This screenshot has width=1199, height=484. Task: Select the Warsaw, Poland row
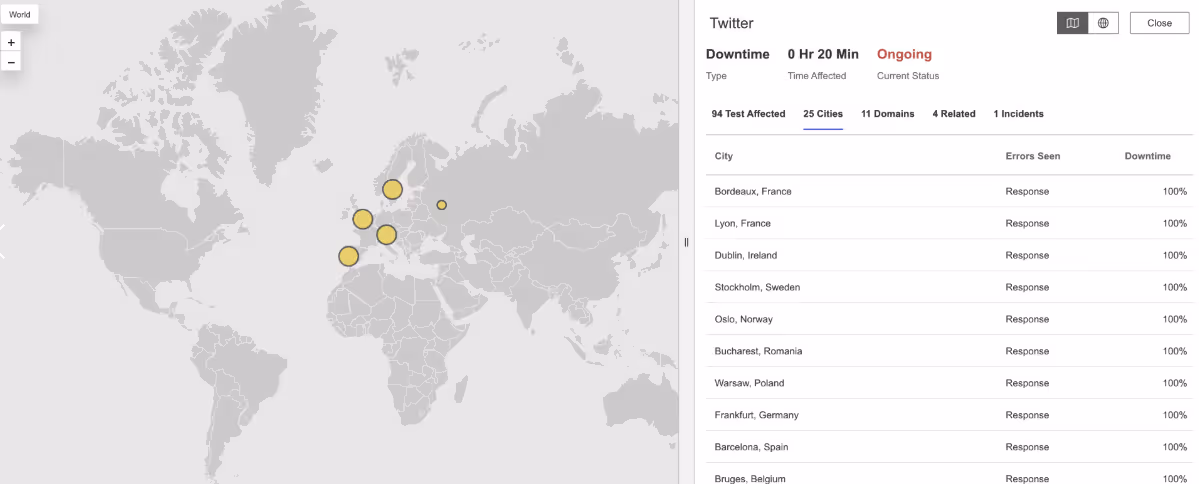click(949, 383)
